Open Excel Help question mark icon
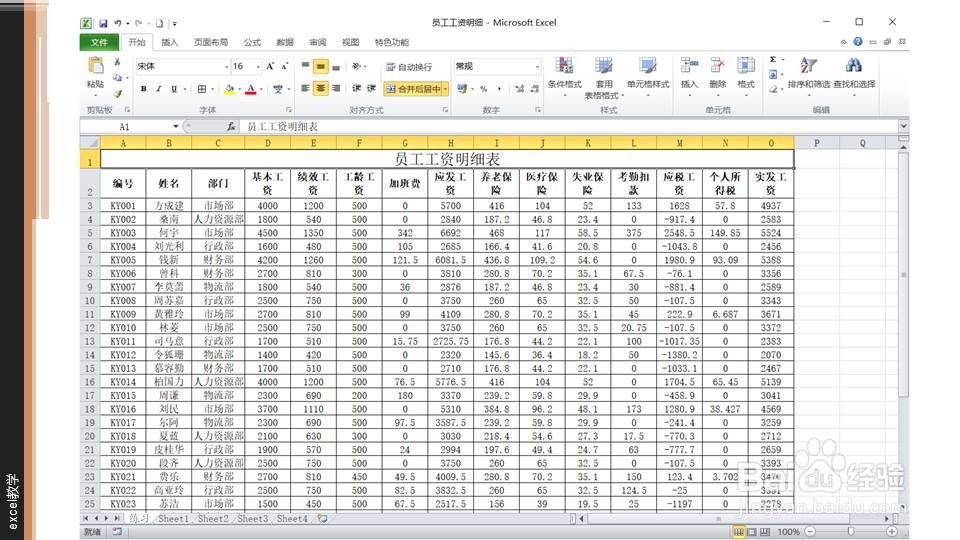The width and height of the screenshot is (960, 540). coord(858,42)
